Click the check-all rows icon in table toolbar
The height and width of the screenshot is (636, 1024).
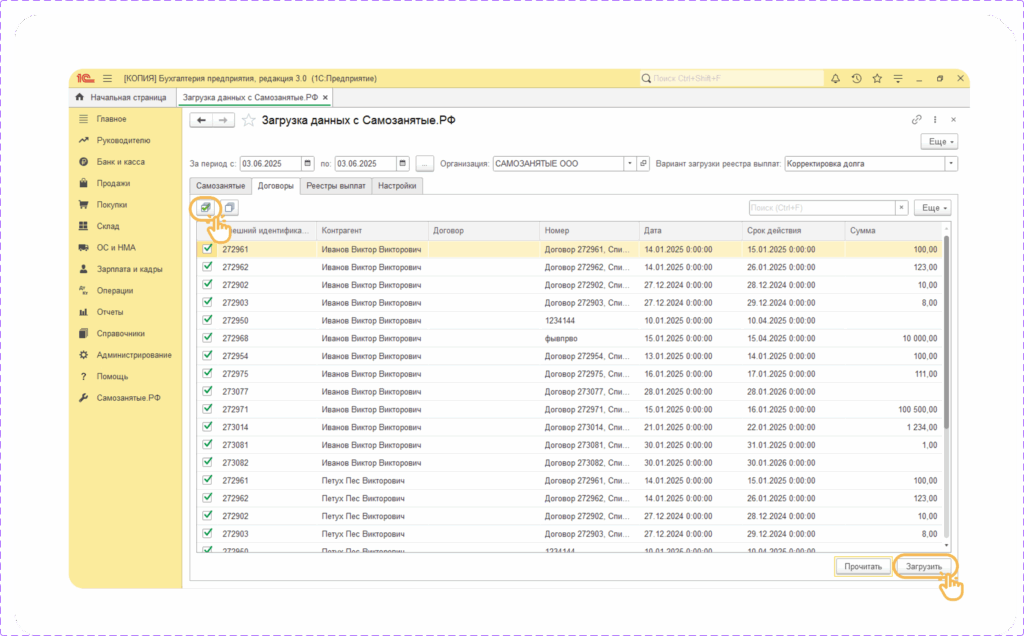coord(205,208)
